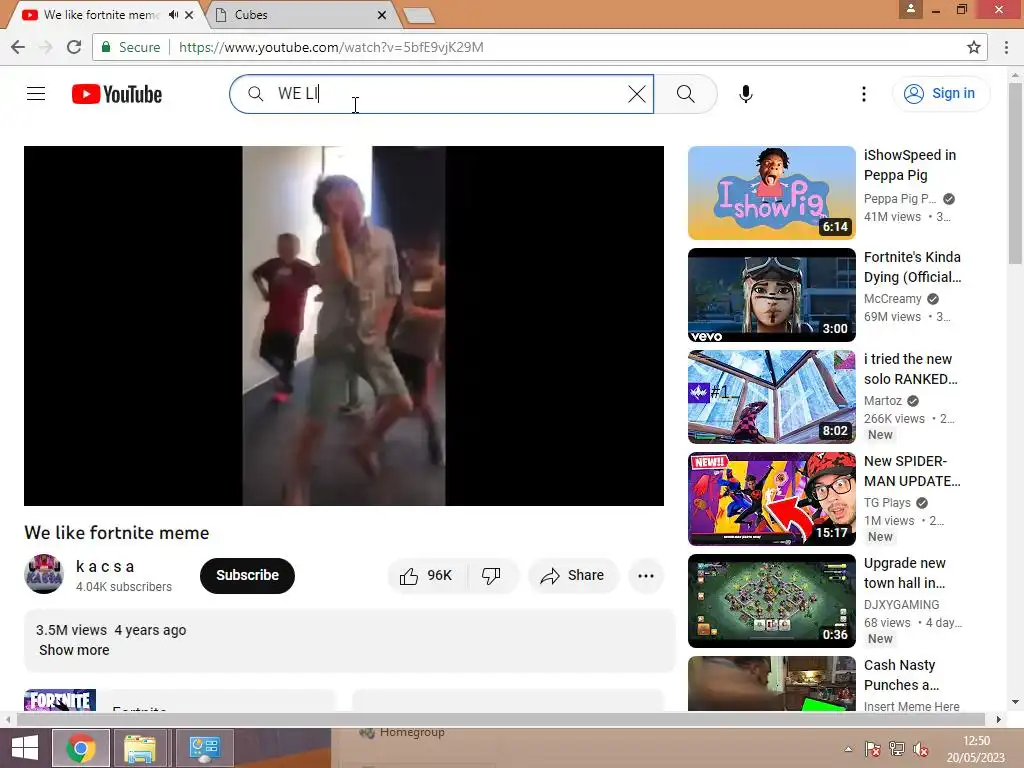Click the DJXYGAMING channel name

pyautogui.click(x=901, y=605)
